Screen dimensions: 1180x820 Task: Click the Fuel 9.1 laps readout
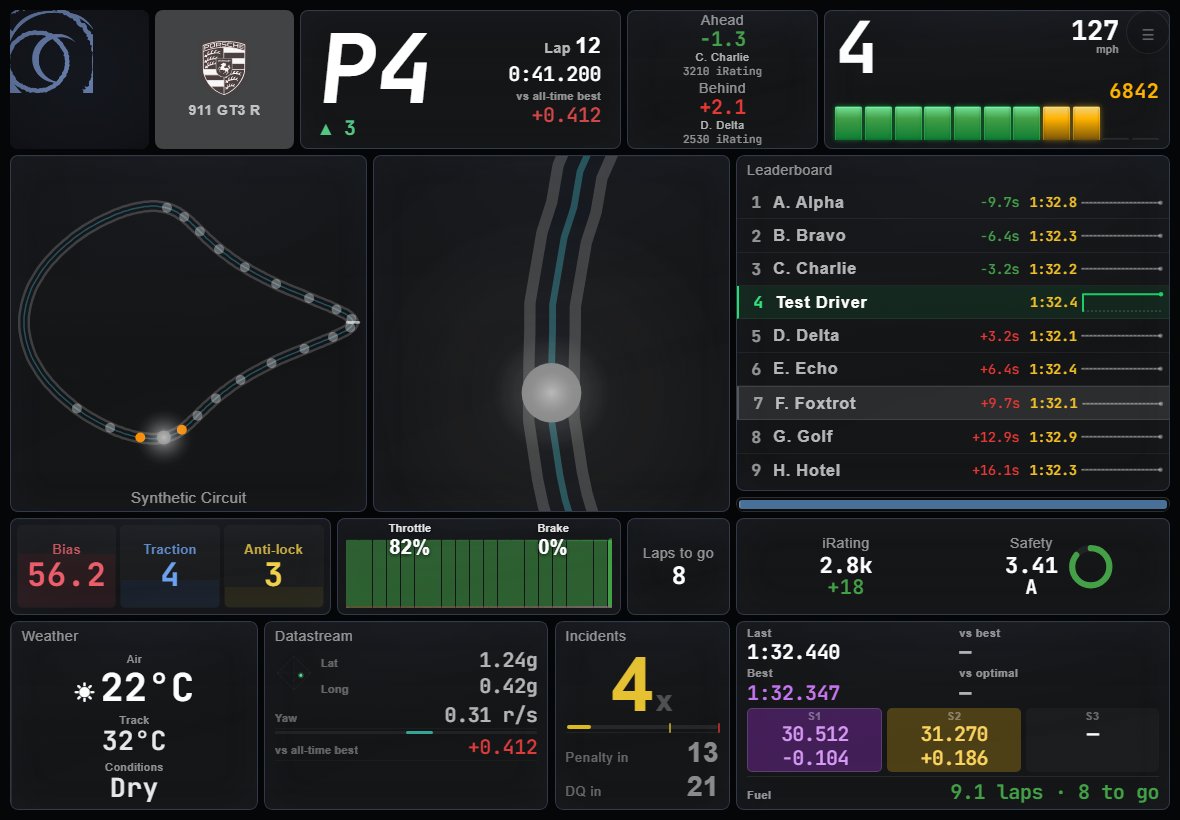(x=1054, y=792)
